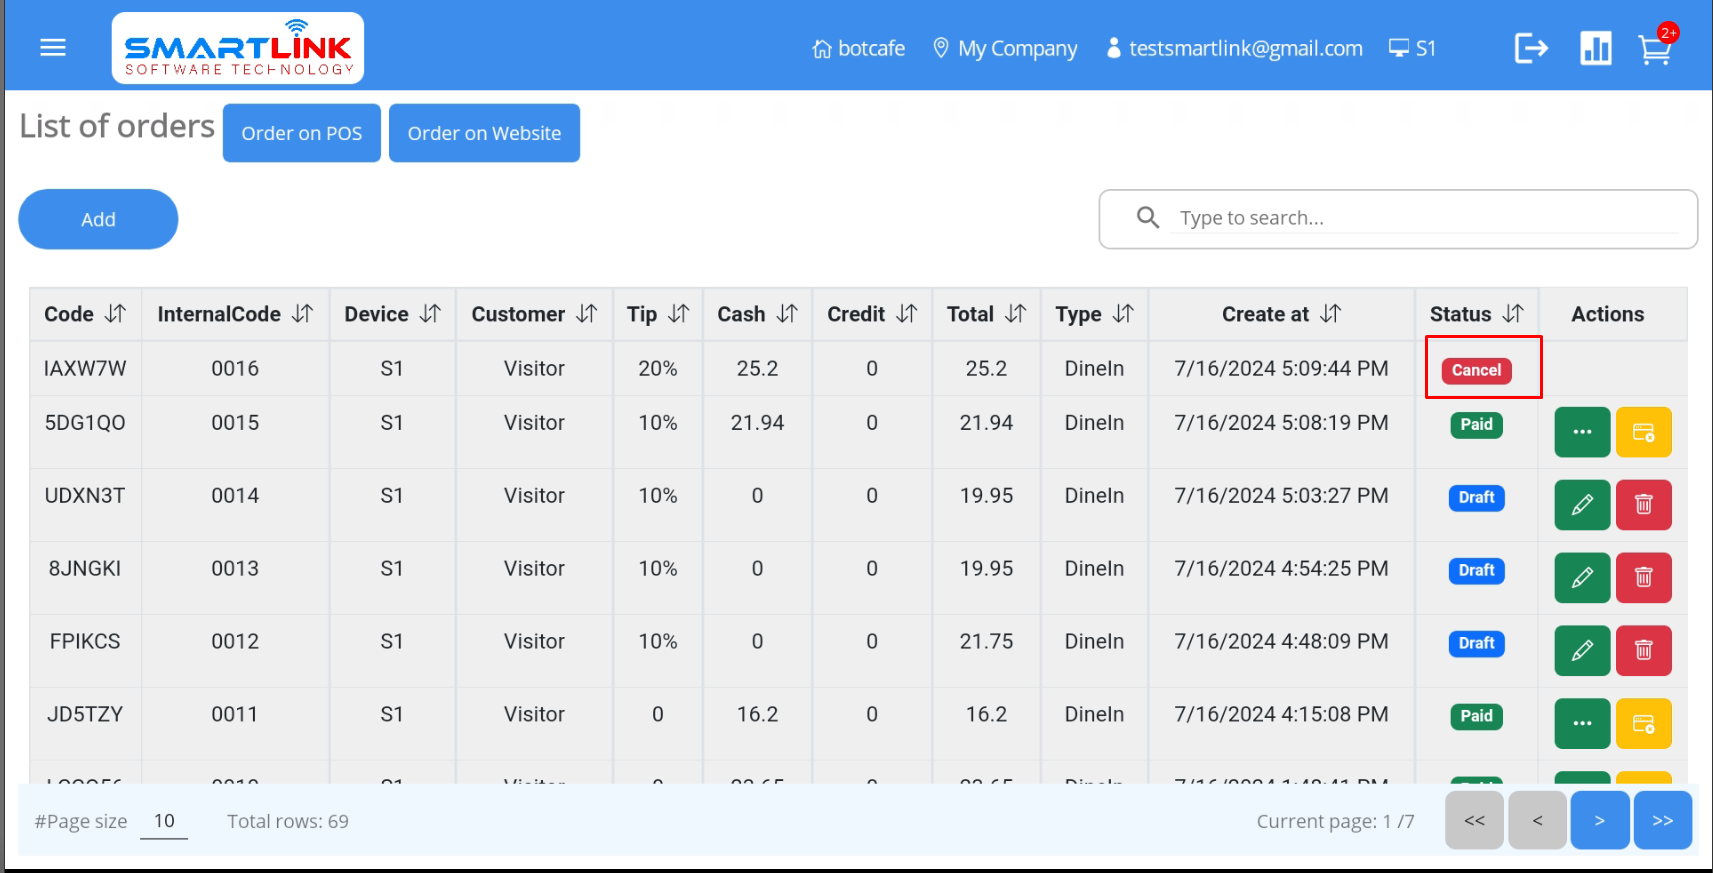Open more options for order 5DG1QO

tap(1582, 432)
